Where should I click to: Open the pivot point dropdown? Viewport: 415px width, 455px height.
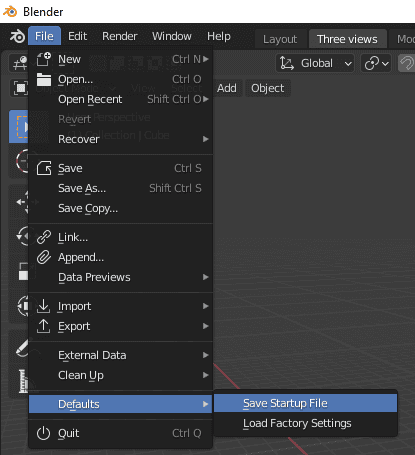[x=376, y=63]
